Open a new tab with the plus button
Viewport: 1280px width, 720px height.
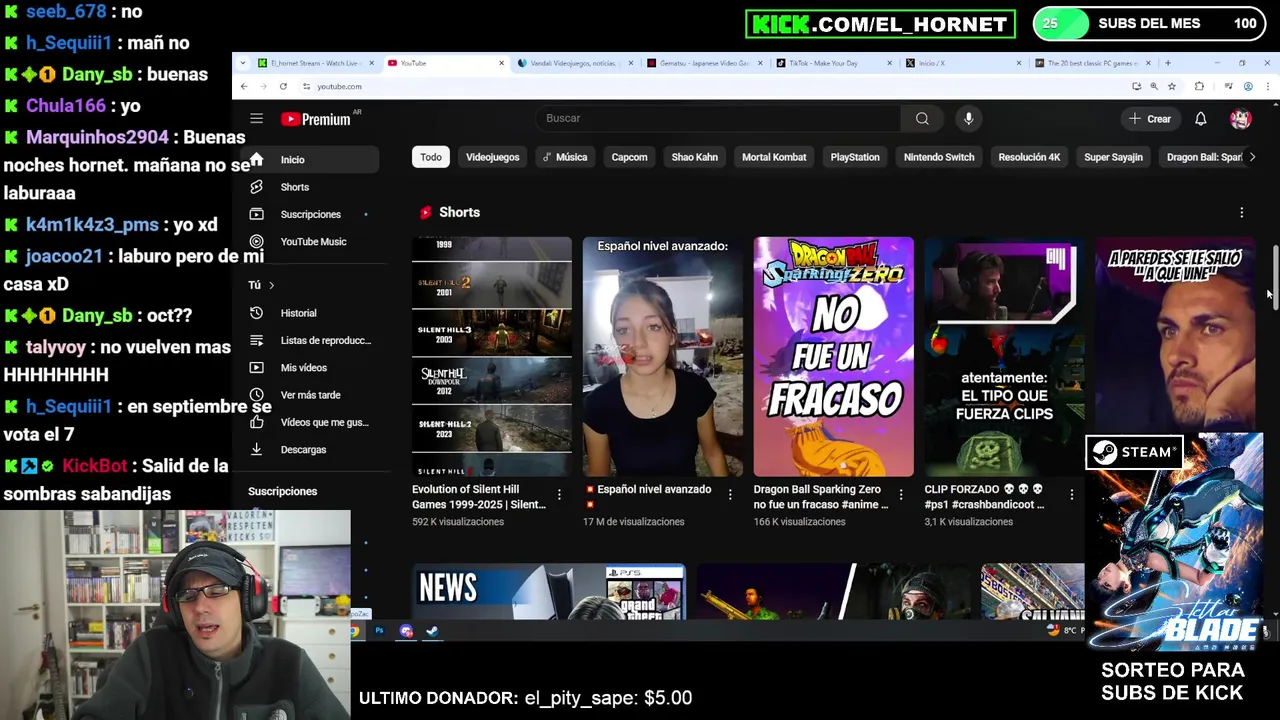coord(1167,63)
